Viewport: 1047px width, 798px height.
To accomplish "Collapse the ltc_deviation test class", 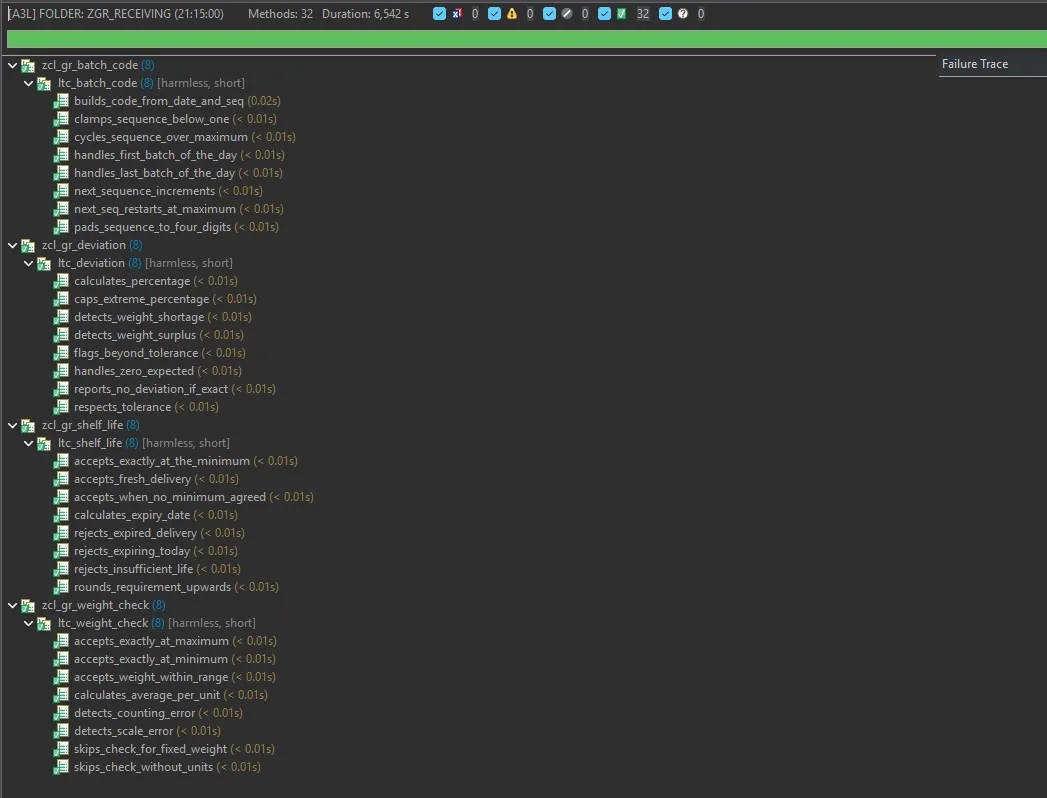I will point(29,264).
